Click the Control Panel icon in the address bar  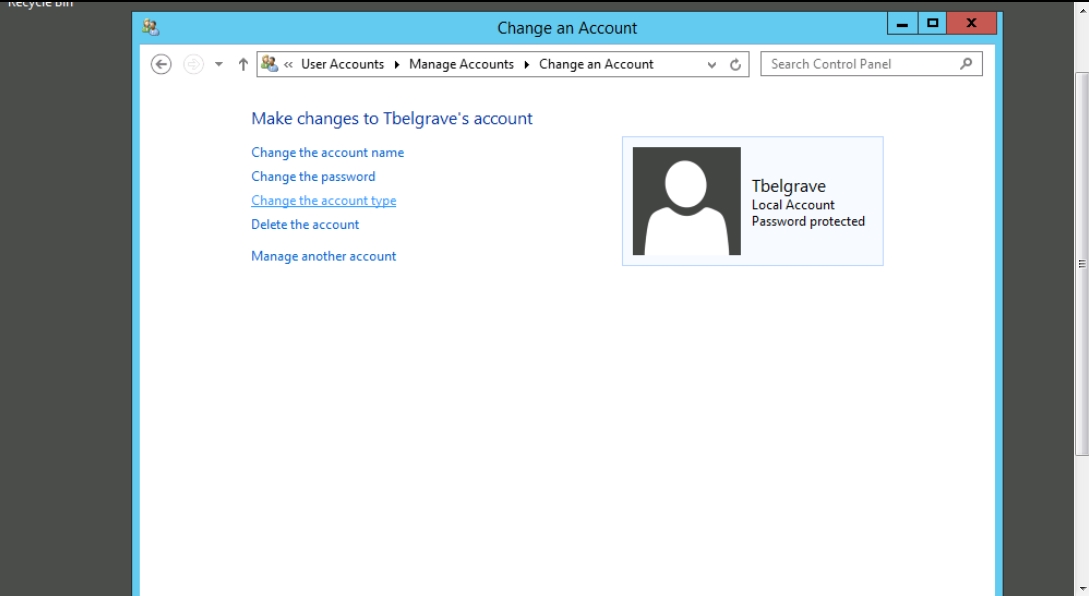click(269, 64)
